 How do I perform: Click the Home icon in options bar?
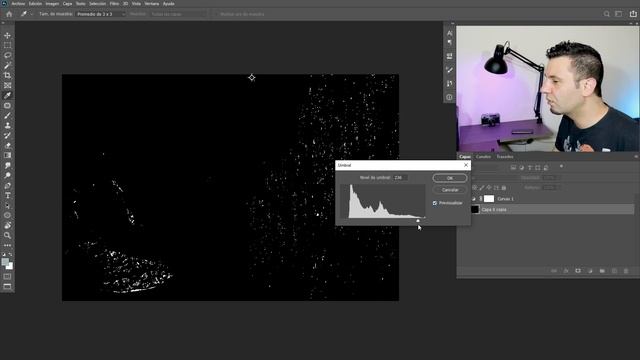(9, 14)
